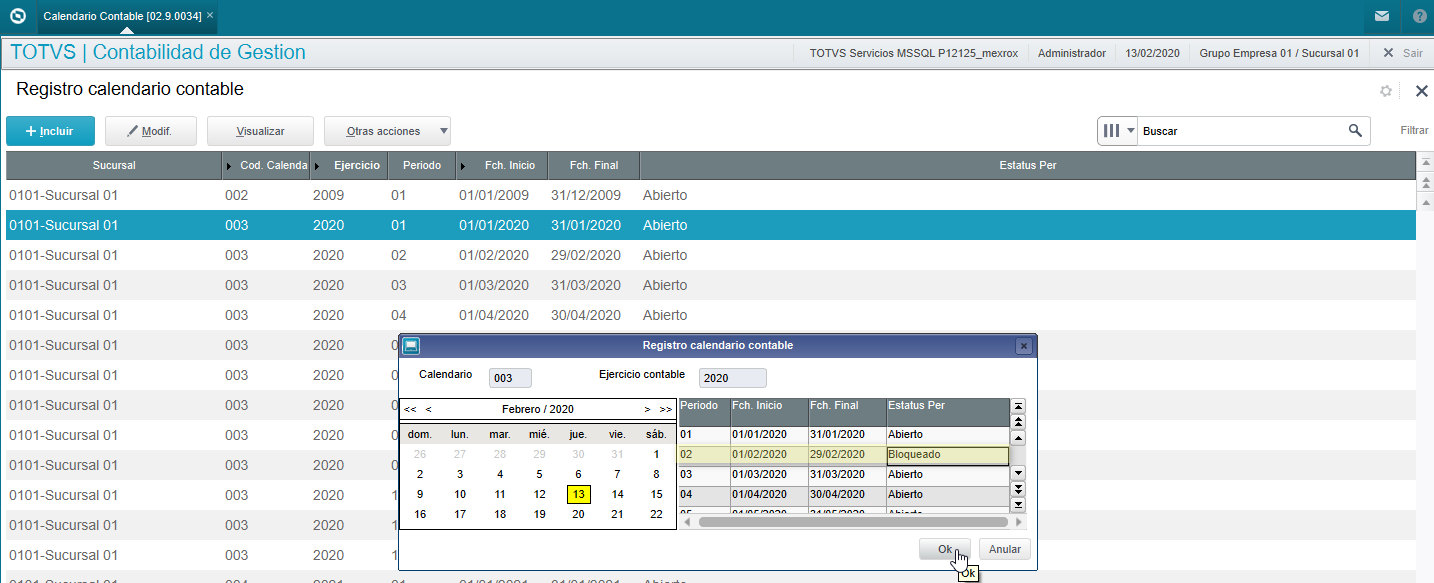Close the Registro calendario contable panel with X
Image resolution: width=1434 pixels, height=583 pixels.
1421,91
